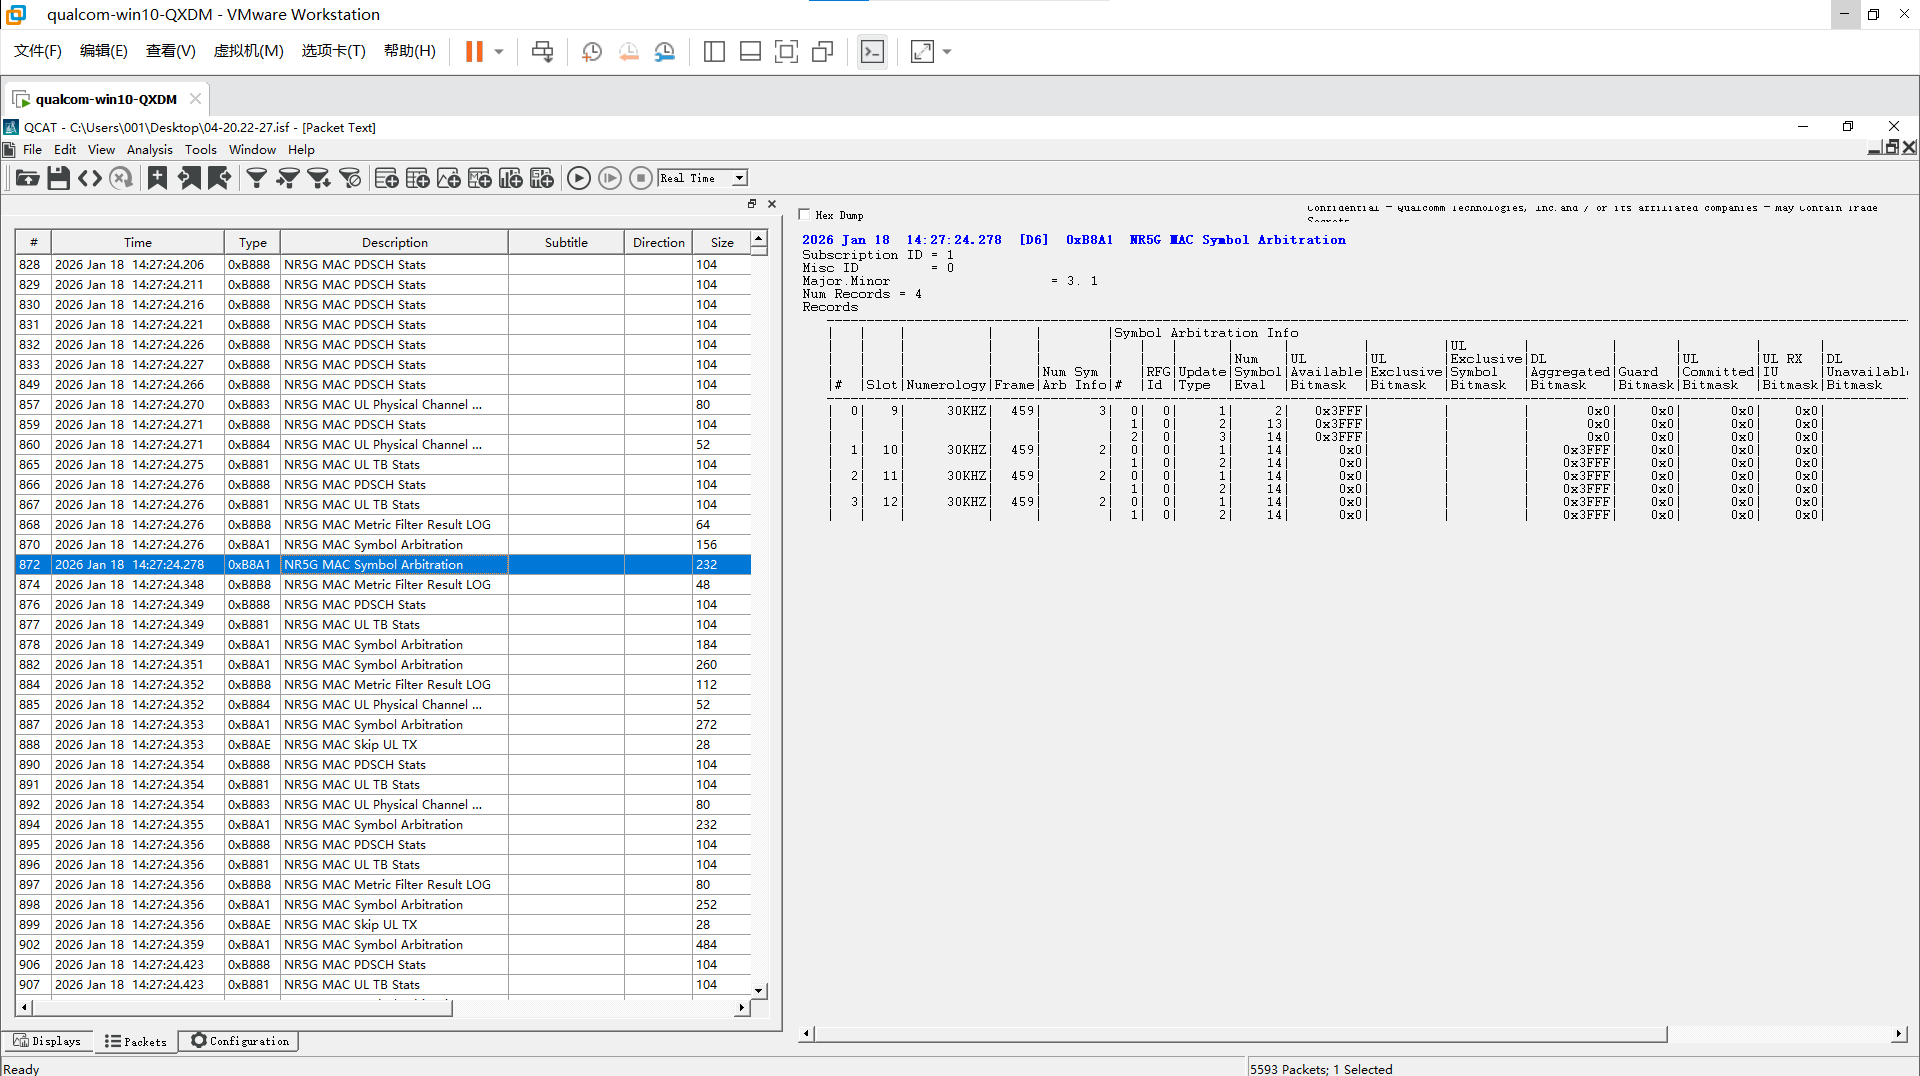Enter VMware full screen view icon
This screenshot has height=1076, width=1920.
(787, 52)
